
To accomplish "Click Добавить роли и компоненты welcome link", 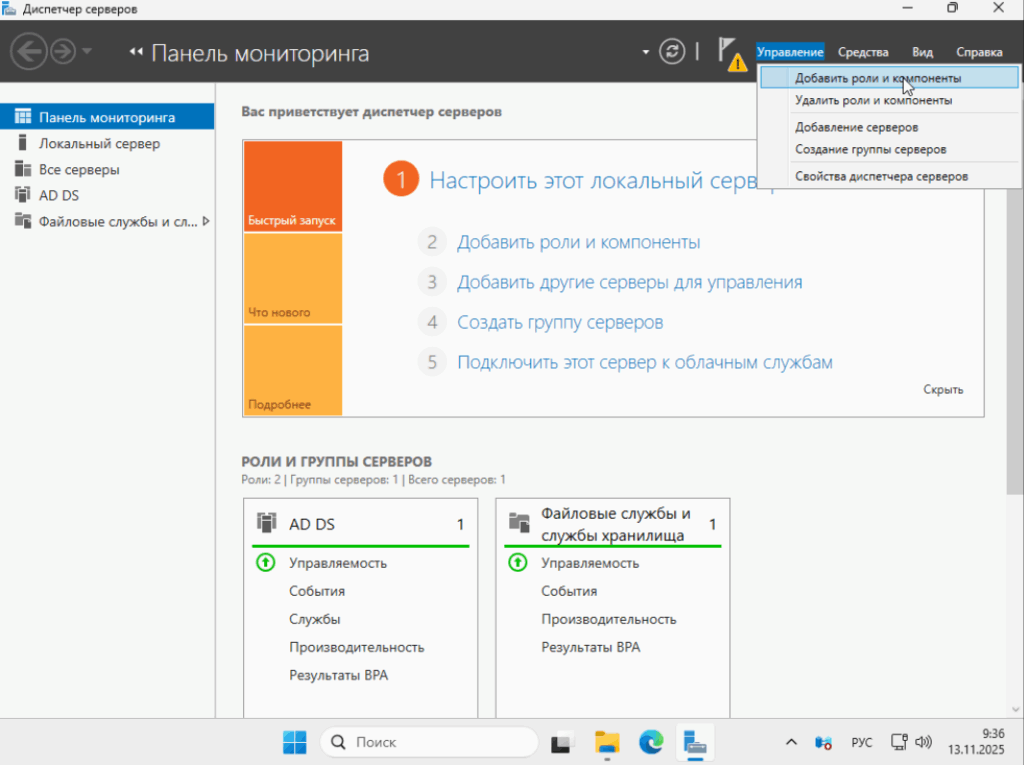I will (x=578, y=242).
